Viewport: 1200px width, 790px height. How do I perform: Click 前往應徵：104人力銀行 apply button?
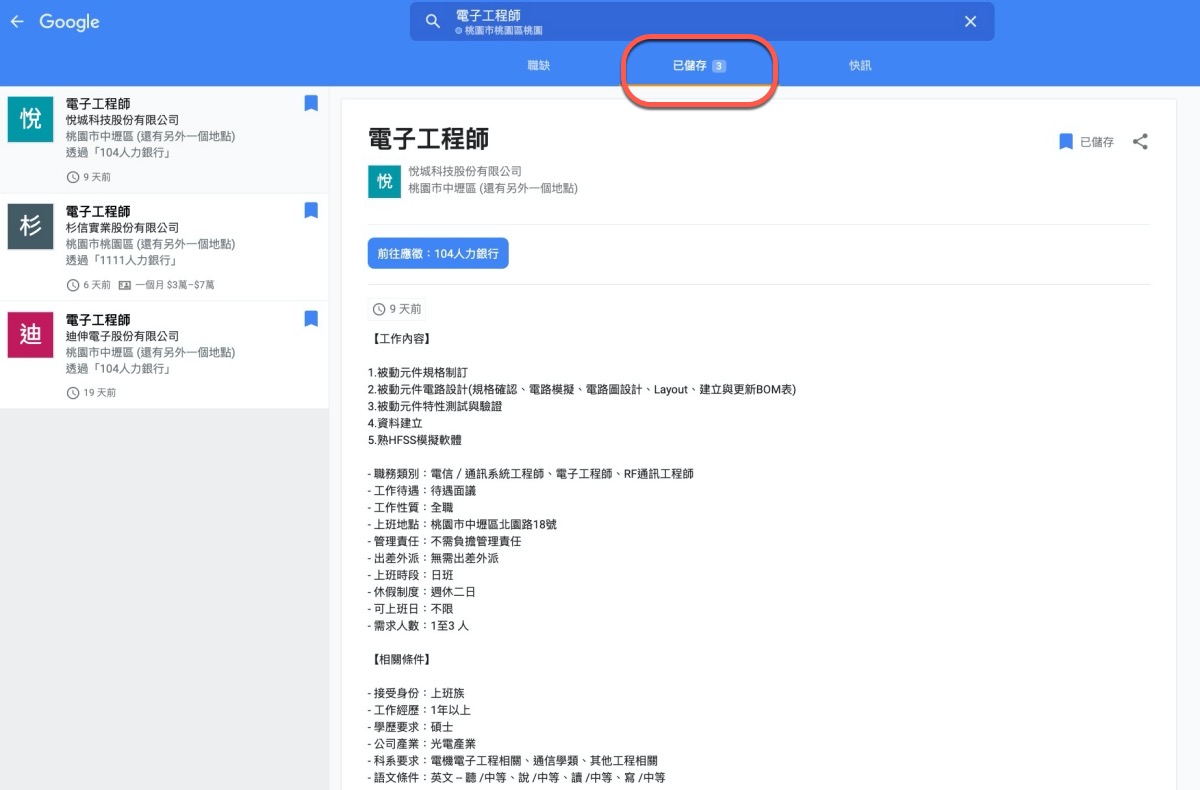click(x=438, y=254)
